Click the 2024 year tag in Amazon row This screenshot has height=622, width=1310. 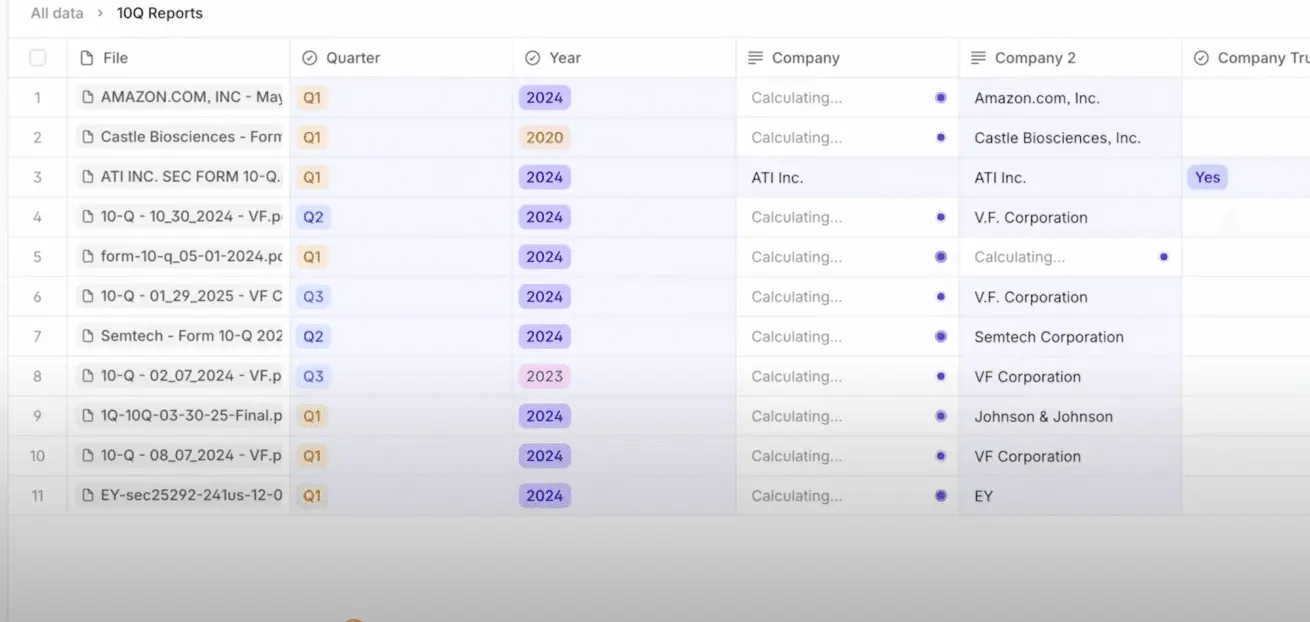pos(544,97)
